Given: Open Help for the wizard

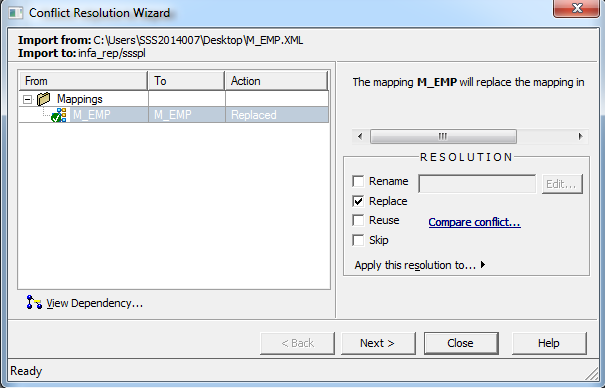Looking at the screenshot, I should tap(549, 343).
